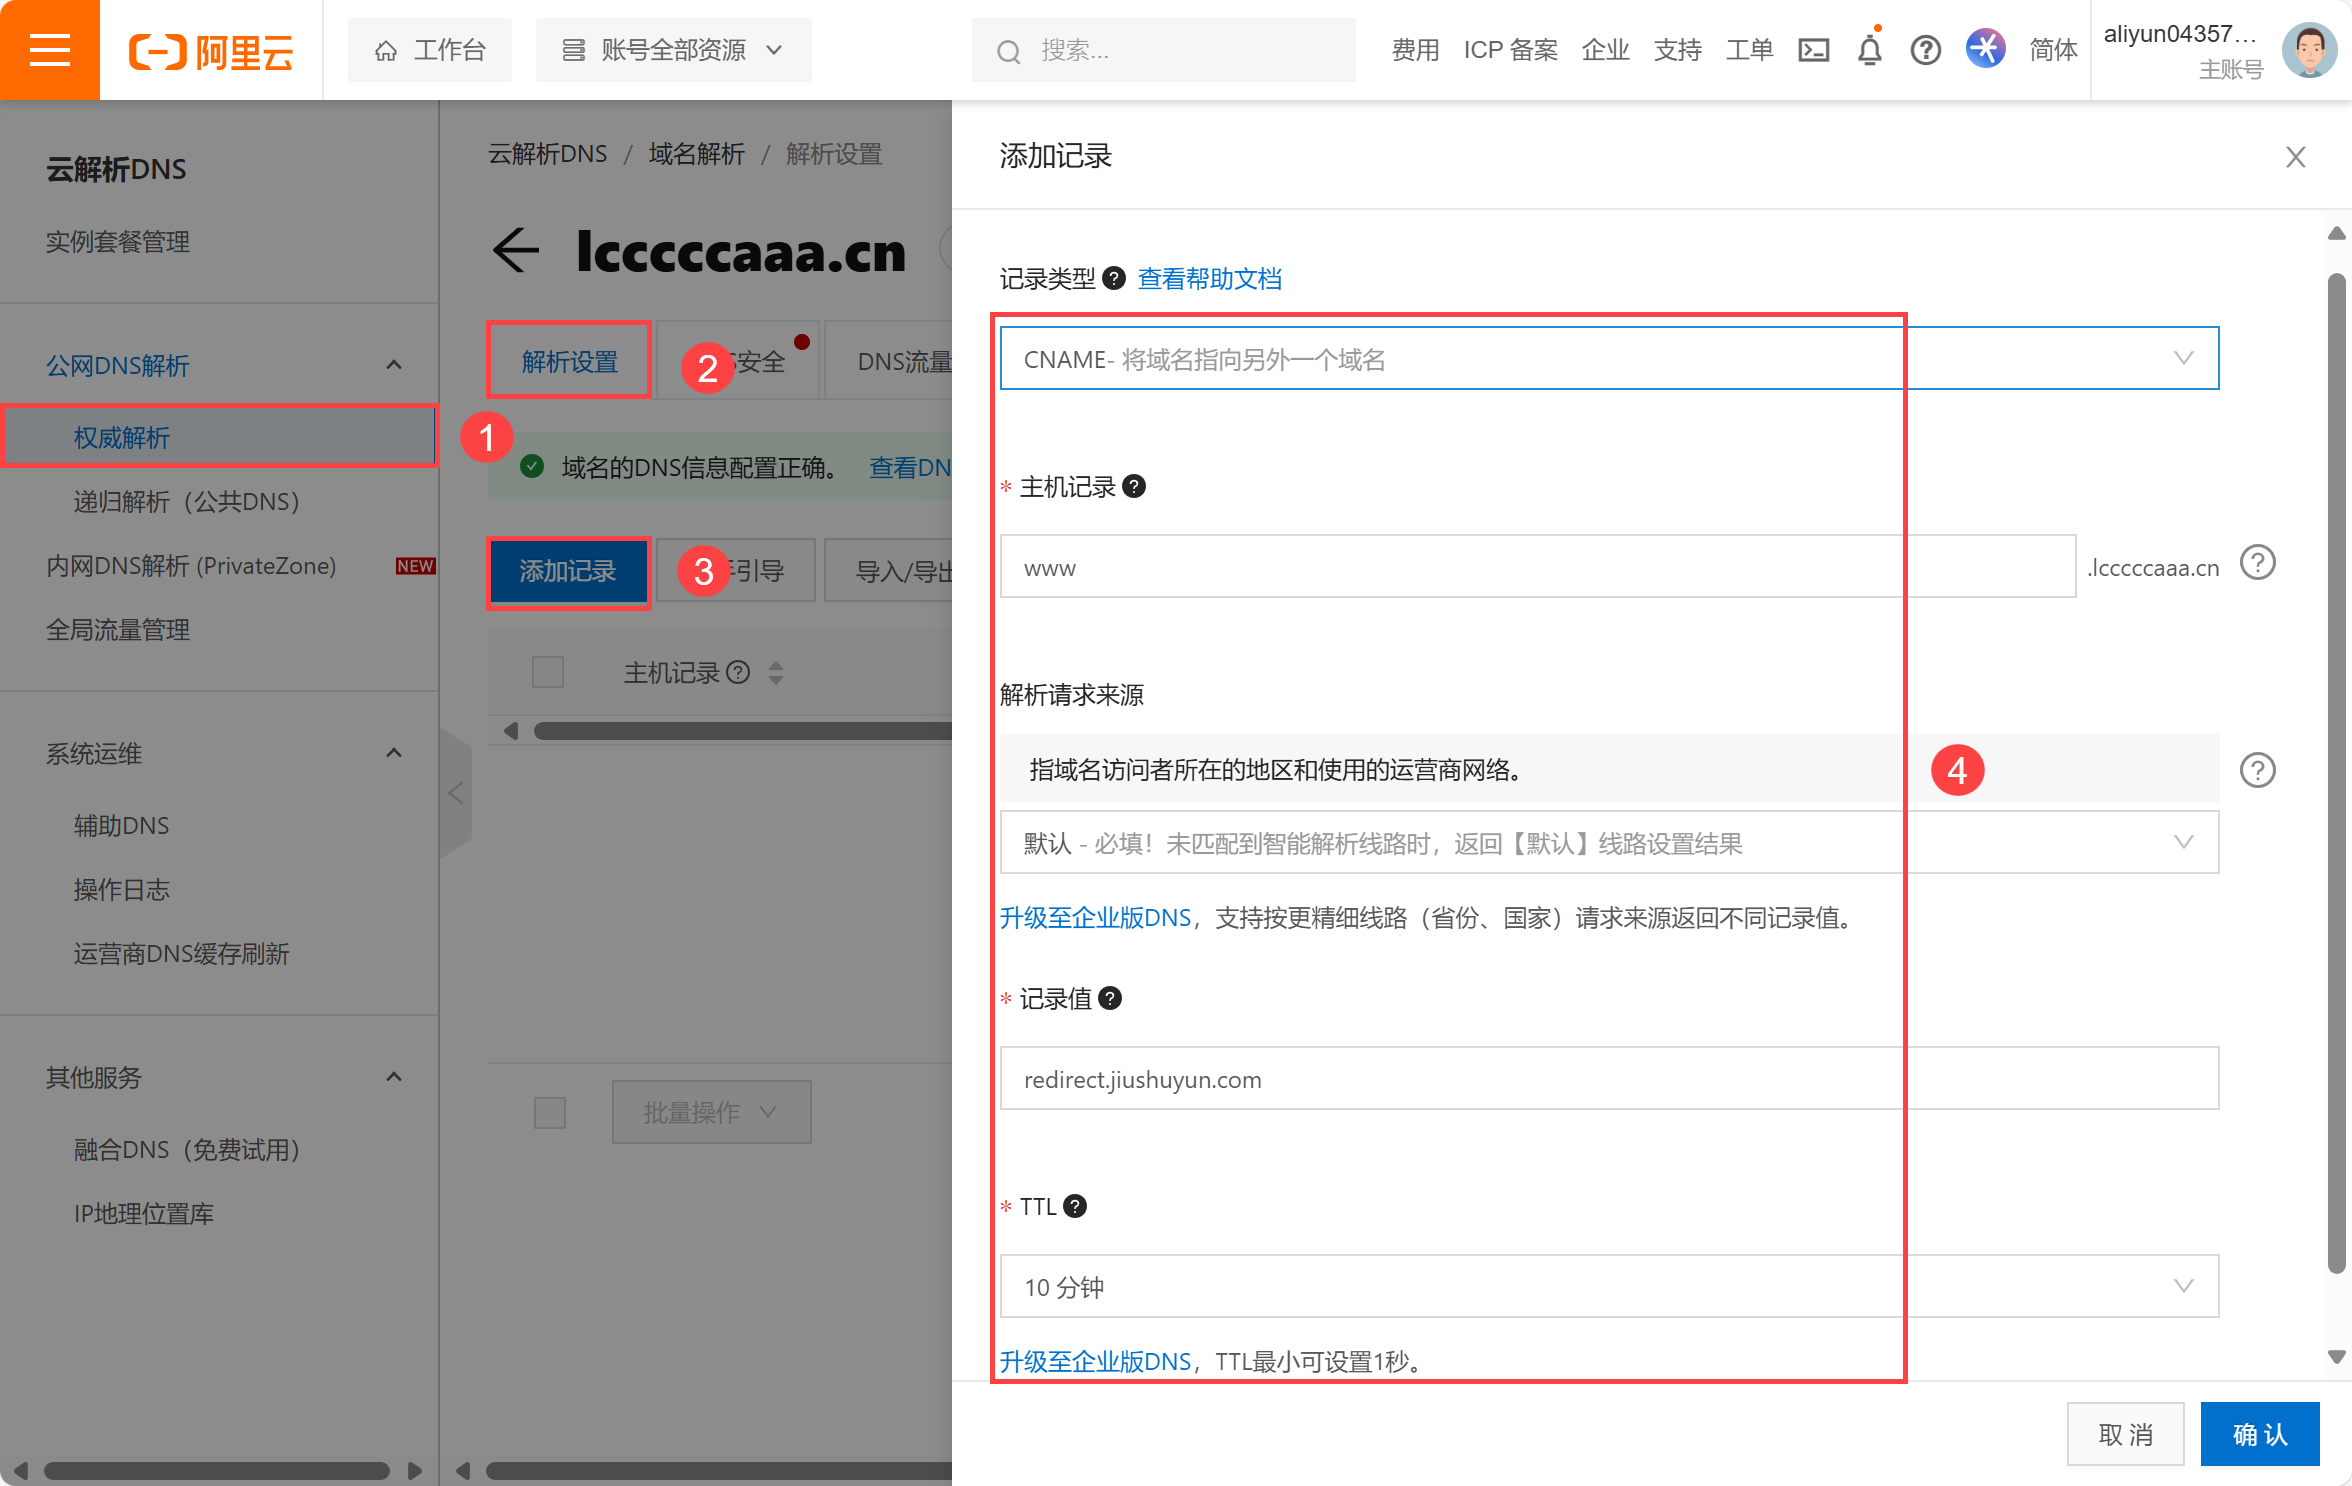Switch to the resolution settings tab
2352x1486 pixels.
click(570, 361)
